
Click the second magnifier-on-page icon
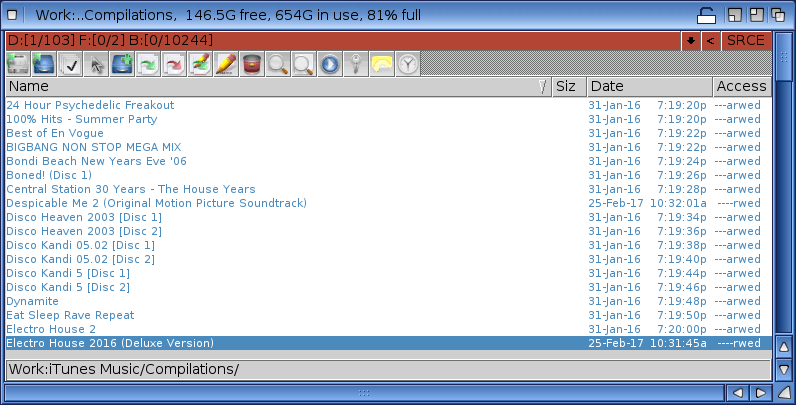click(304, 64)
